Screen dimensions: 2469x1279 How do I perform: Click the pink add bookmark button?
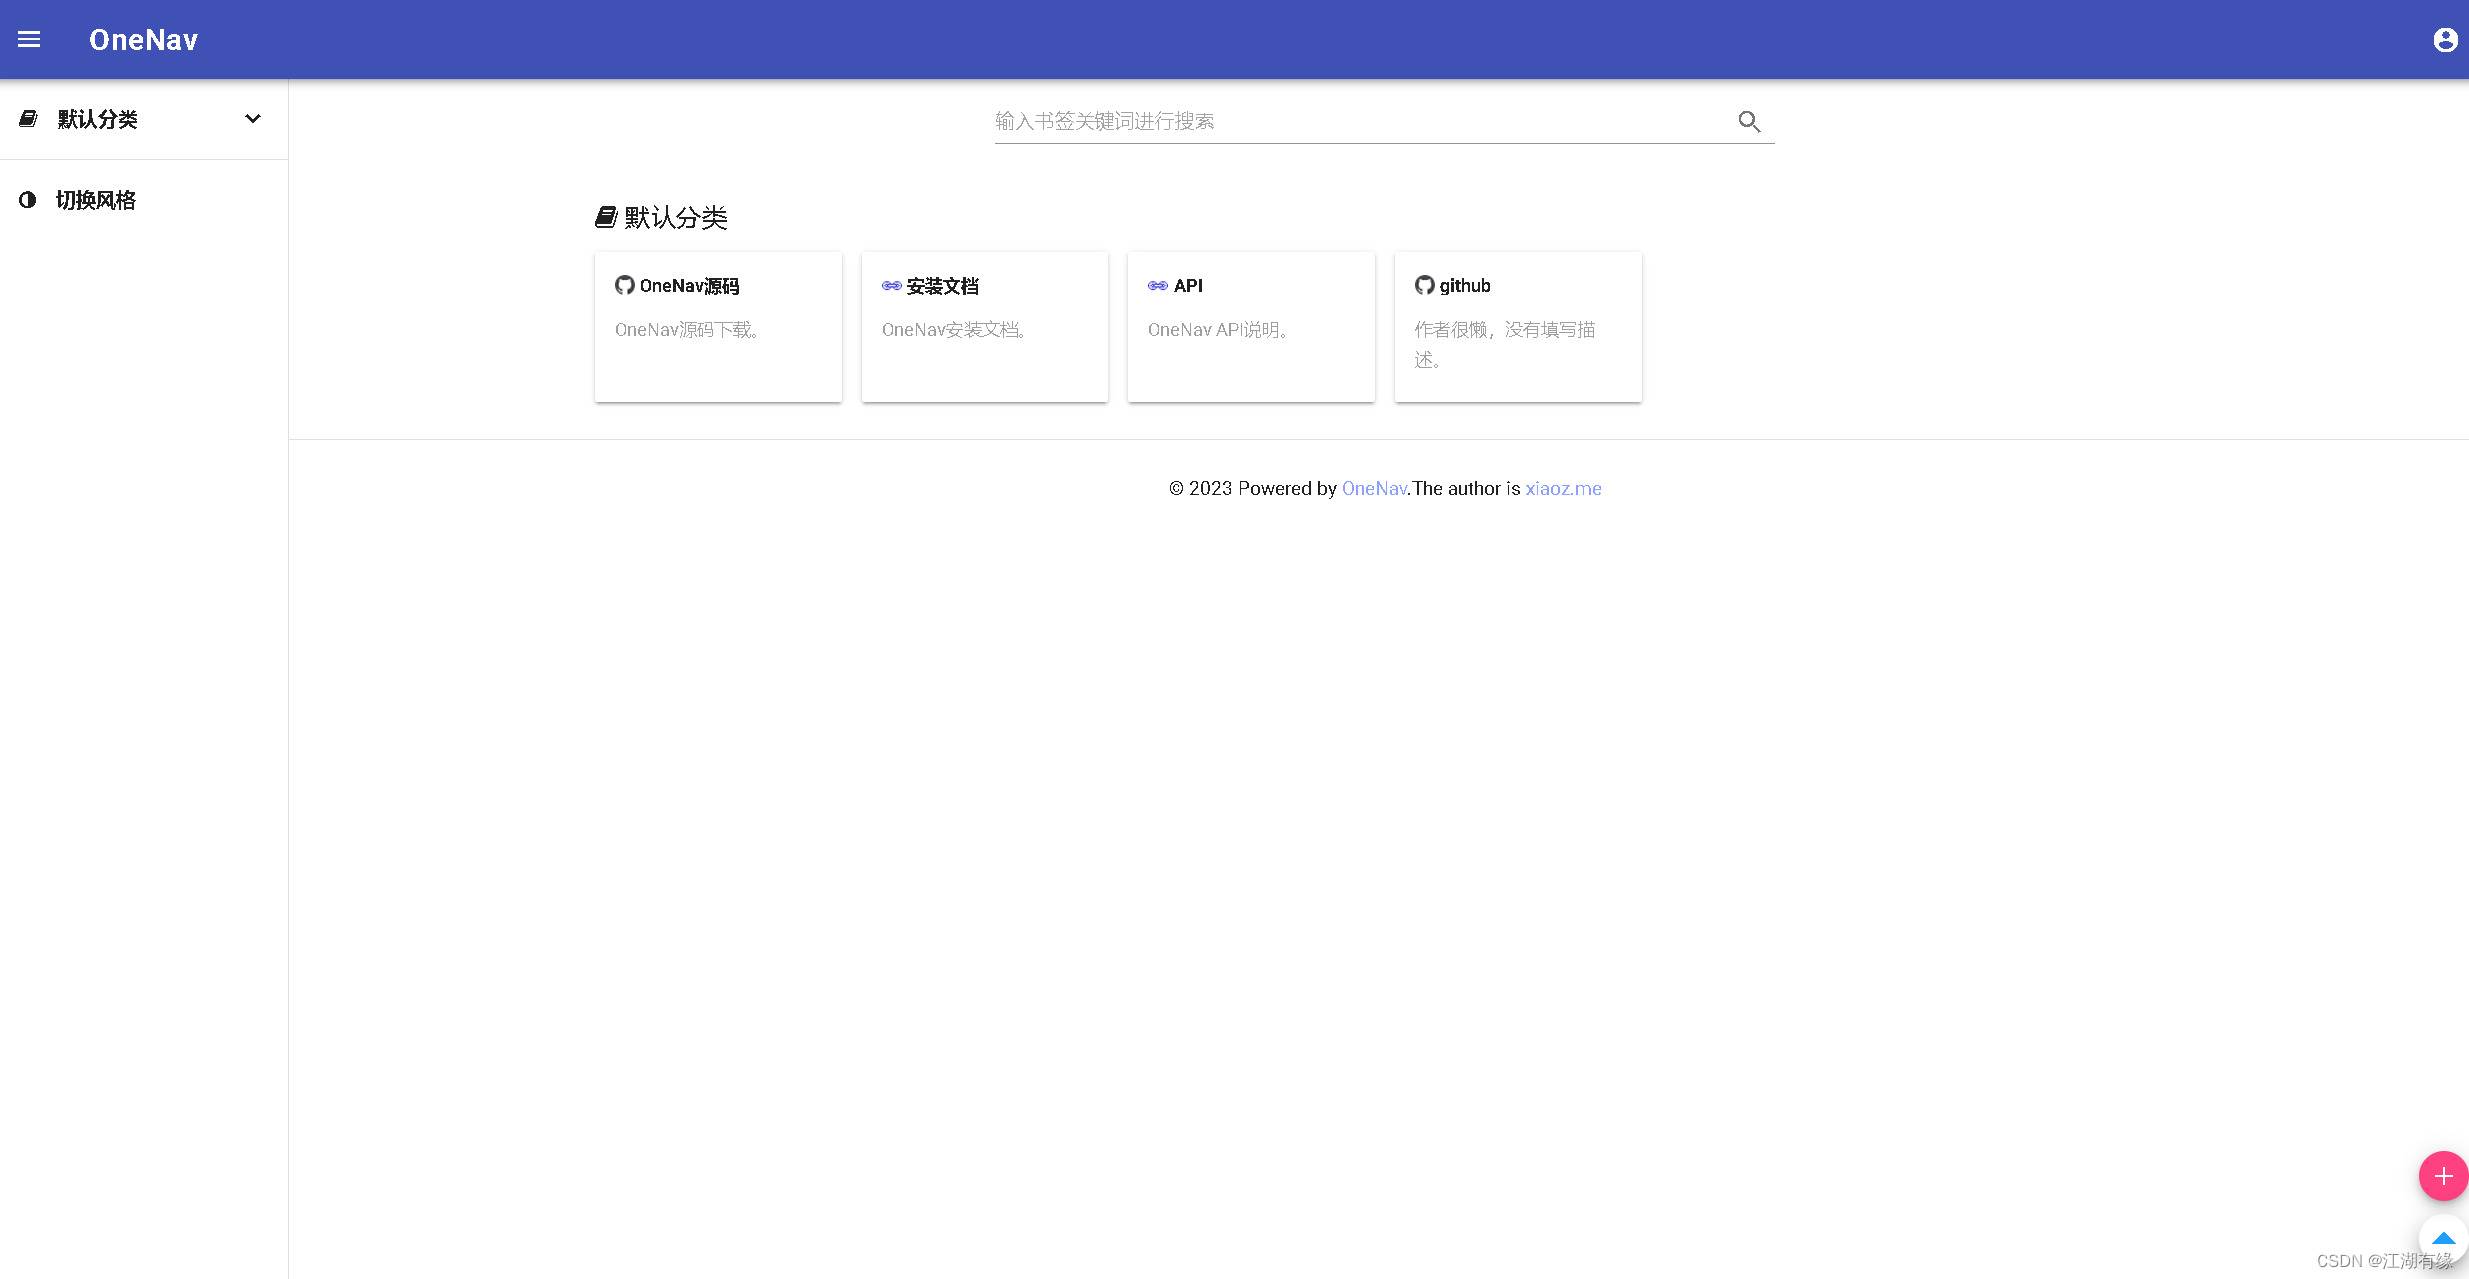(2443, 1176)
